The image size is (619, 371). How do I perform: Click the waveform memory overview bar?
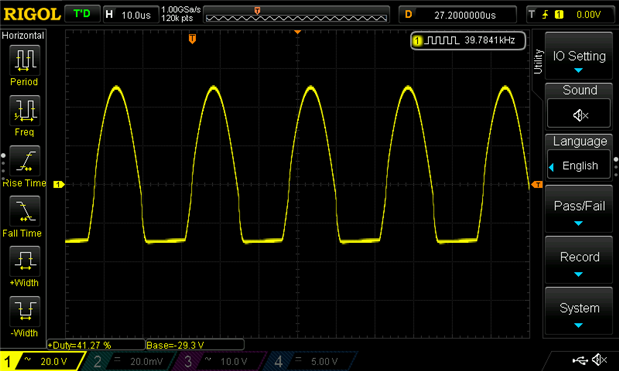click(x=296, y=15)
